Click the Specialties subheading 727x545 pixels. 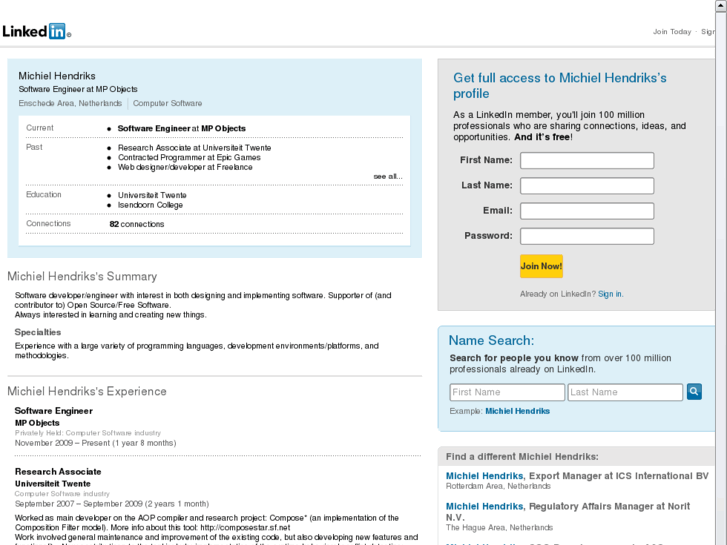point(38,332)
